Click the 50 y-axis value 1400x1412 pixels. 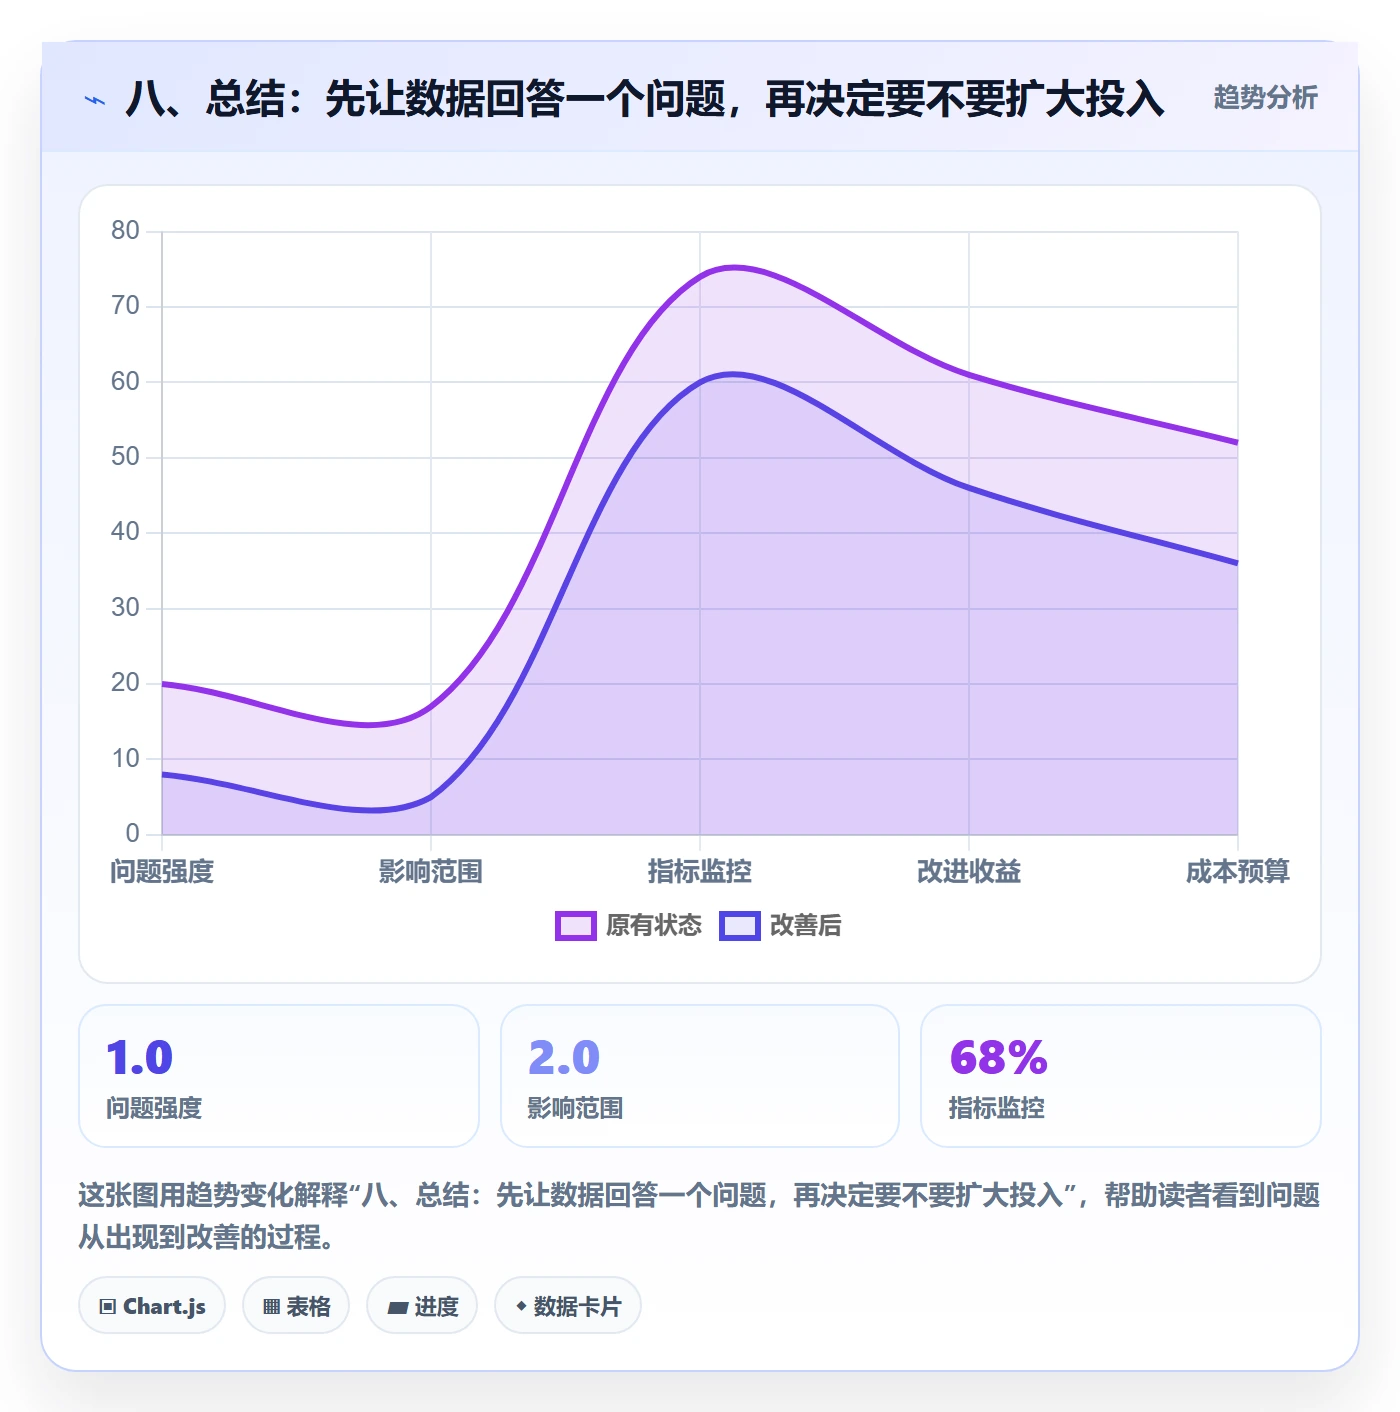(125, 457)
